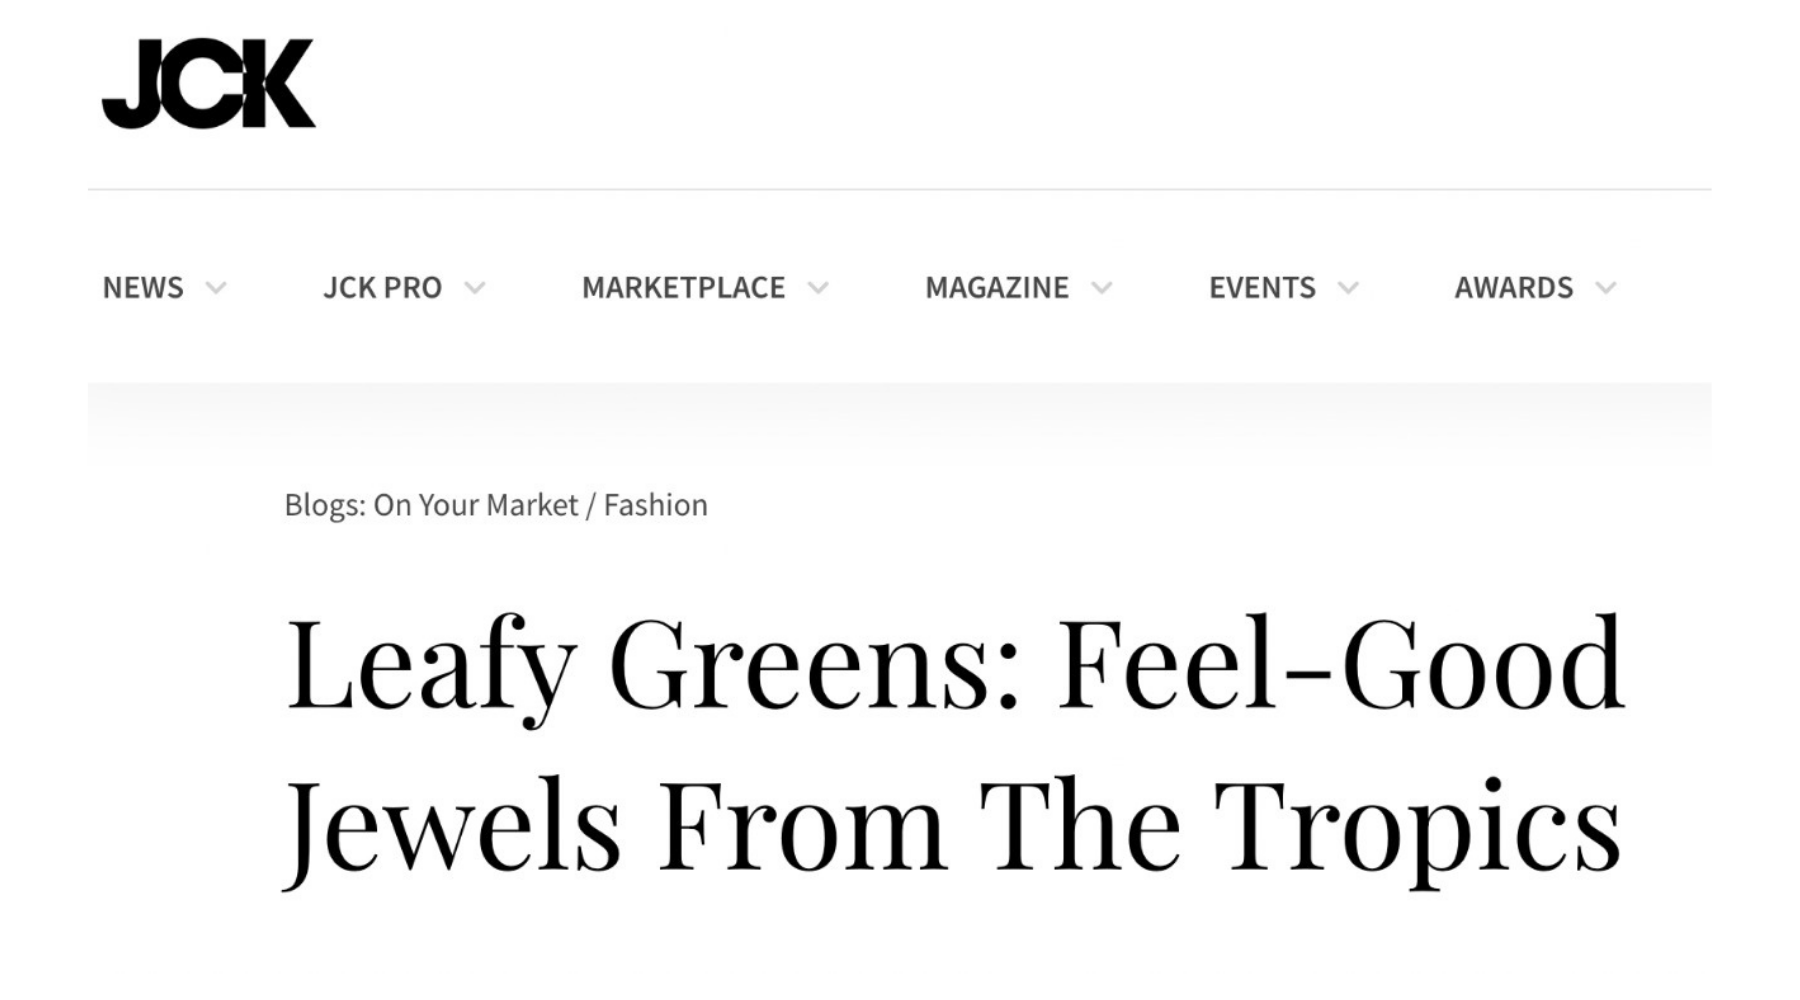
Task: Click the chevron next to Magazine
Action: tap(1102, 289)
